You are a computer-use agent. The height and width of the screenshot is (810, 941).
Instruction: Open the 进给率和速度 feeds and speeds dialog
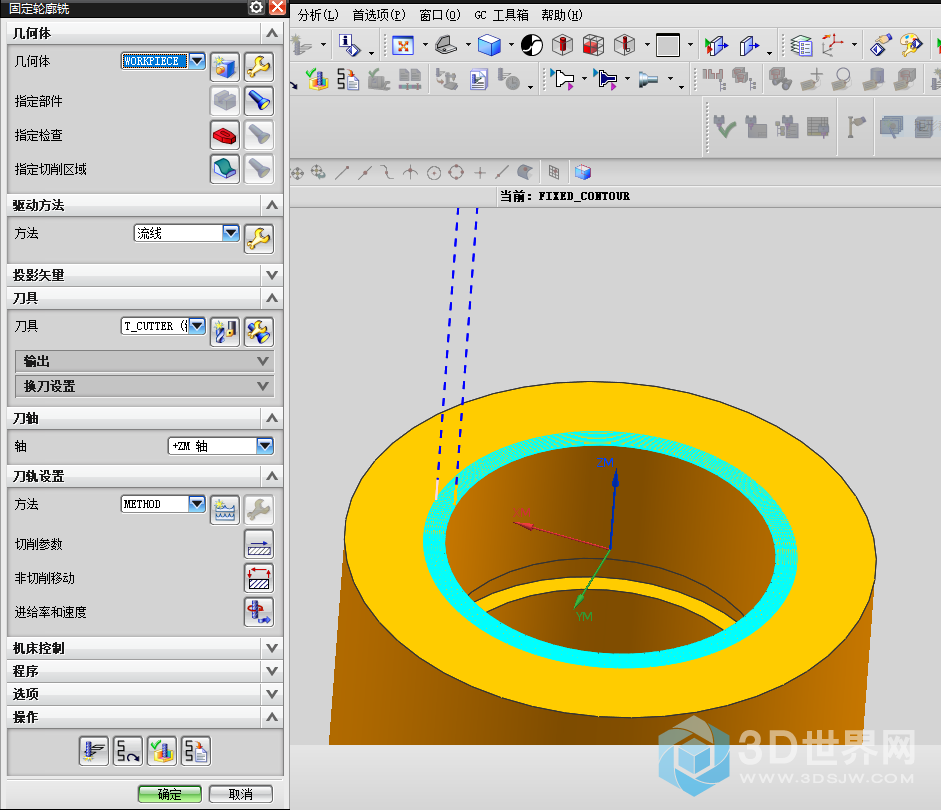point(259,612)
